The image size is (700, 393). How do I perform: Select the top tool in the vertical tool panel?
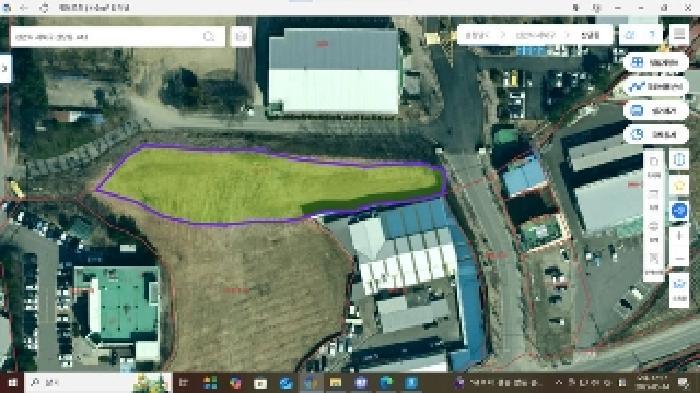(x=654, y=166)
